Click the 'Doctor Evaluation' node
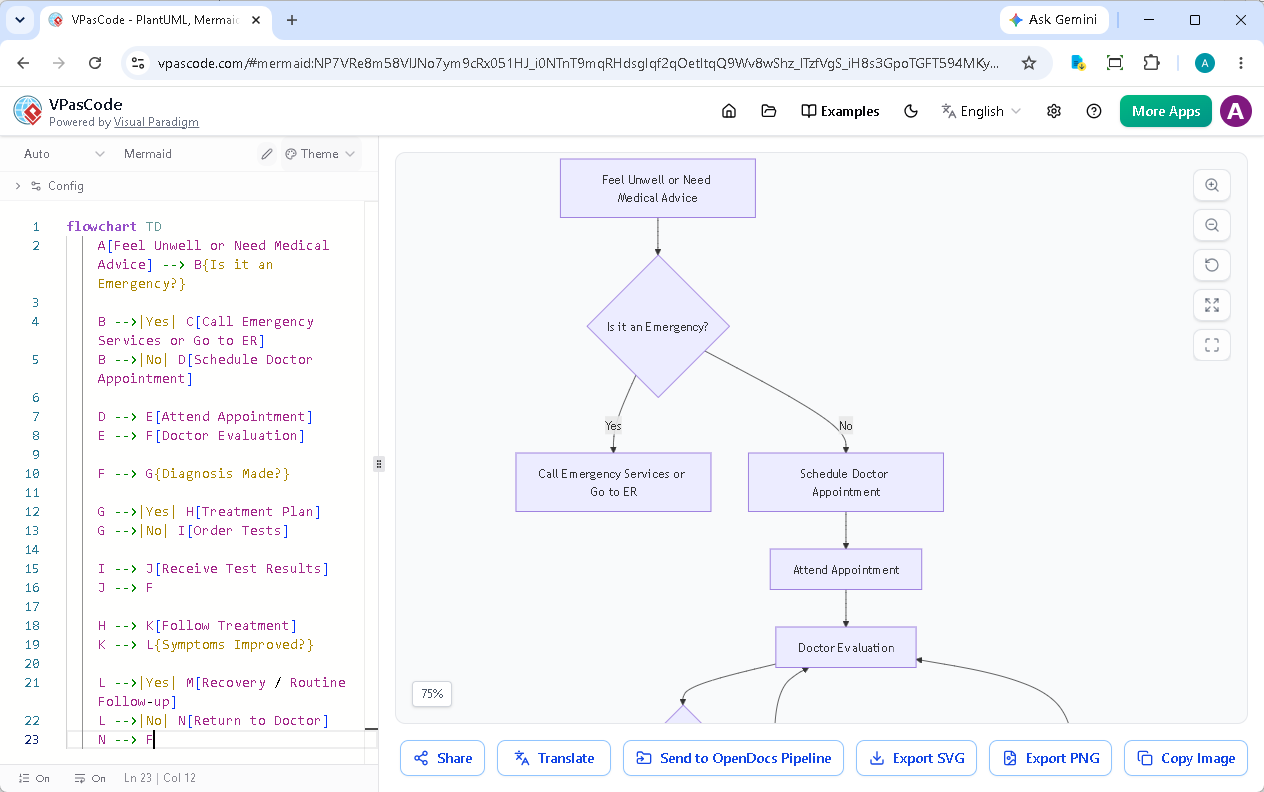 [846, 647]
